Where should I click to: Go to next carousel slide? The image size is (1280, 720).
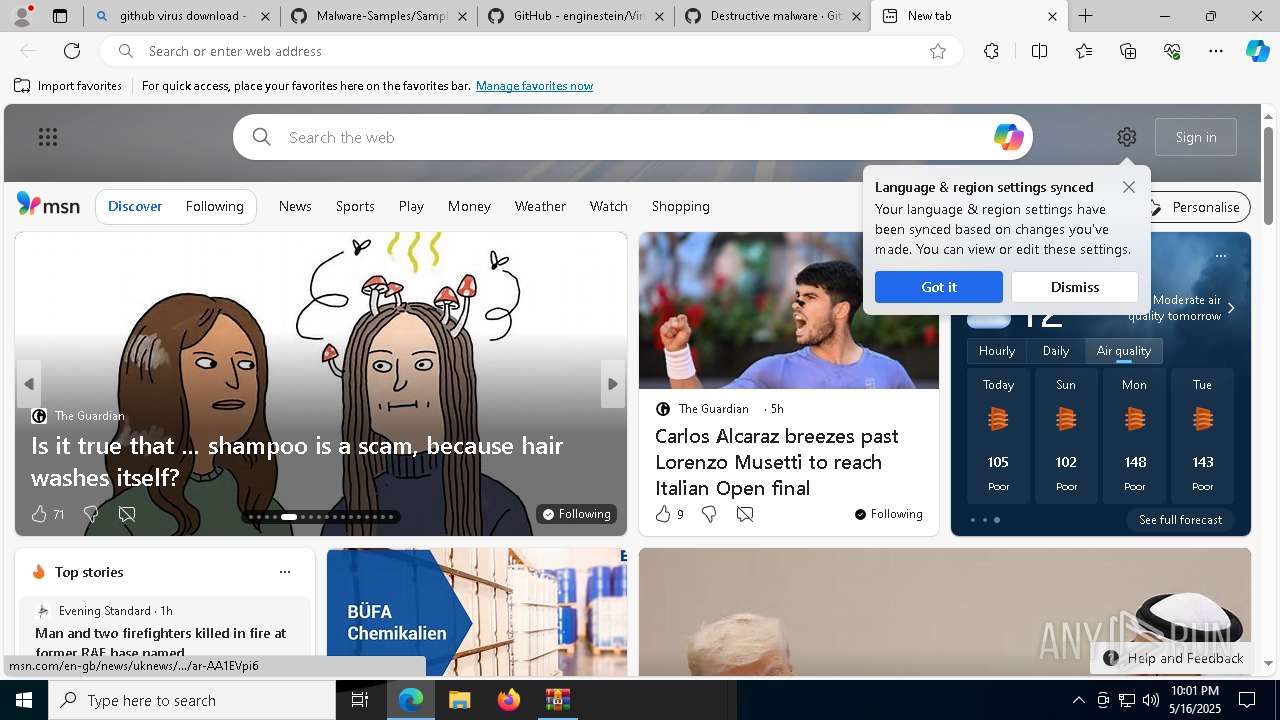click(613, 384)
